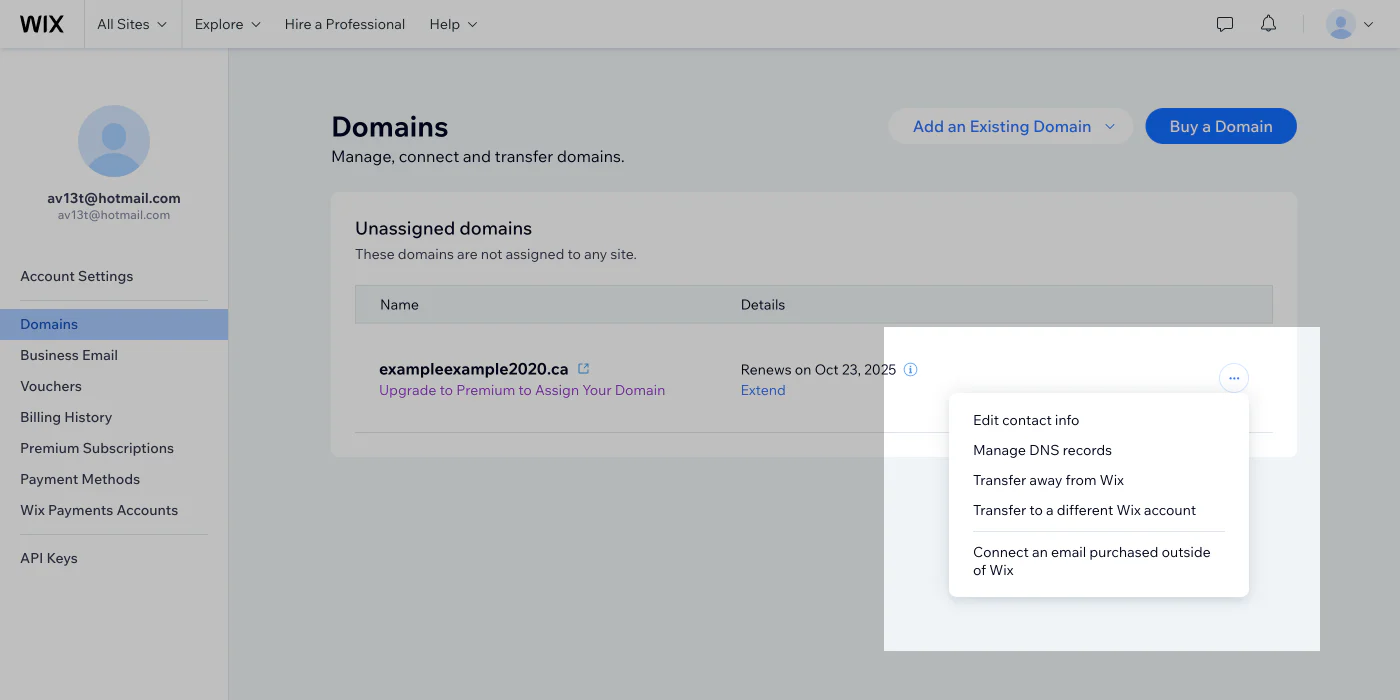The image size is (1400, 700).
Task: Open the domain actions ellipsis menu
Action: tap(1234, 378)
